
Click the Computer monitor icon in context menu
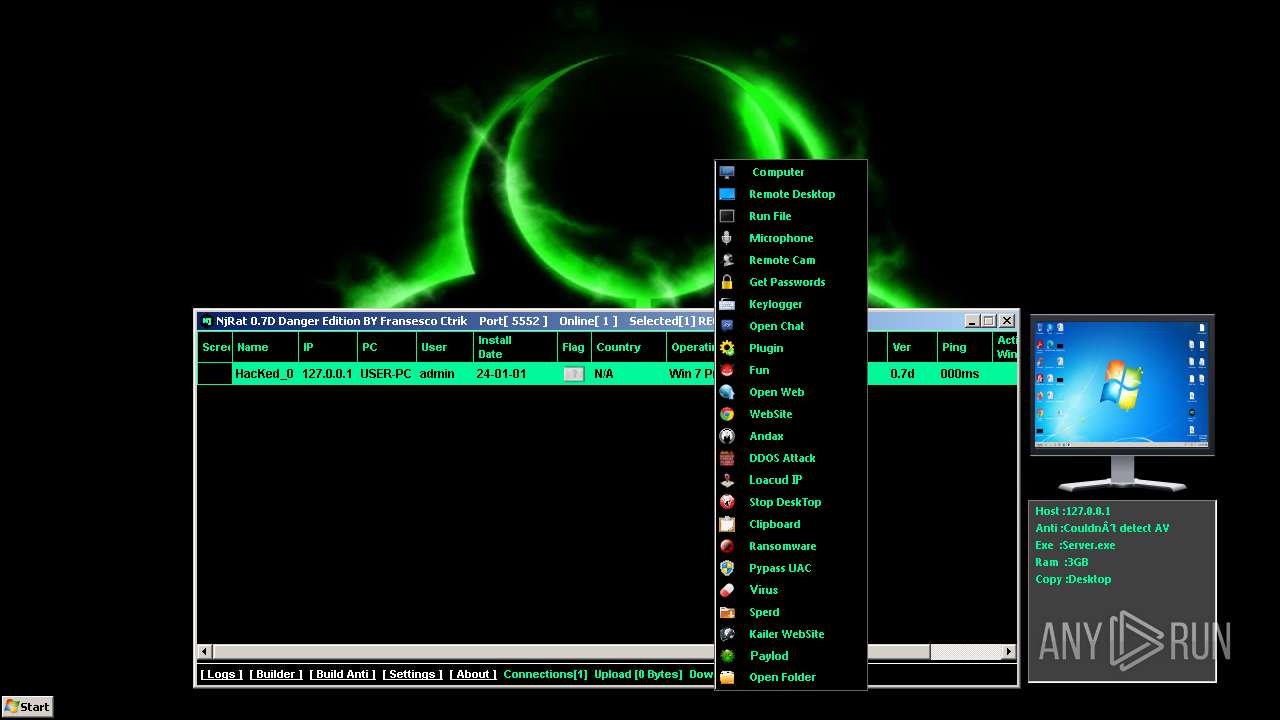point(727,172)
